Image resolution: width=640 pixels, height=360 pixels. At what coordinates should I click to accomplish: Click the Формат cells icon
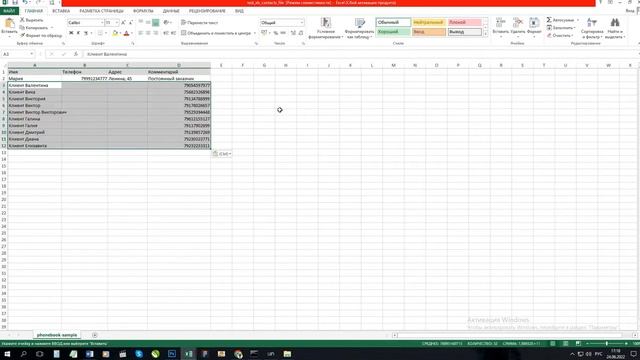tap(534, 23)
